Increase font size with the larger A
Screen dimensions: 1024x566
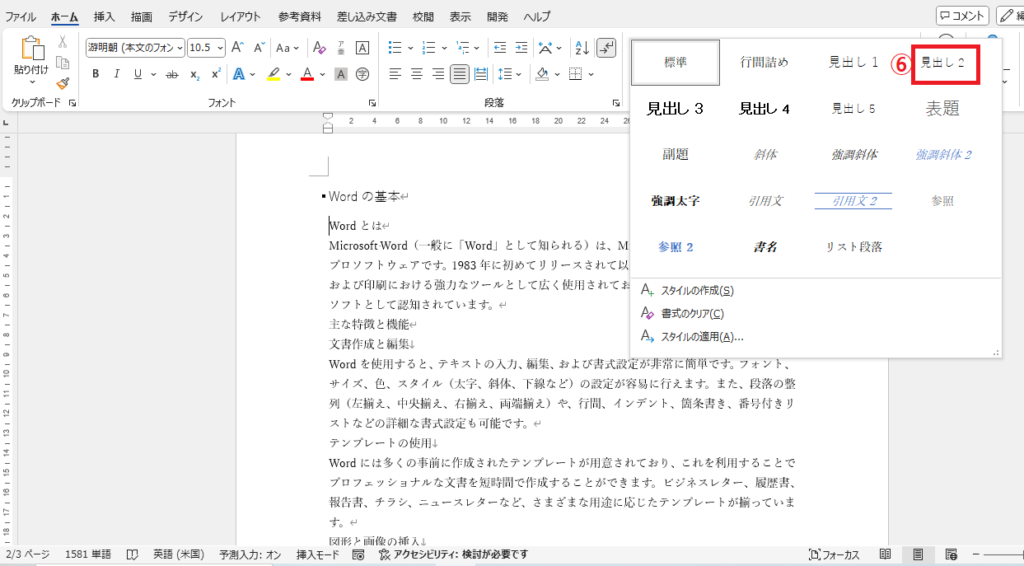tap(238, 48)
